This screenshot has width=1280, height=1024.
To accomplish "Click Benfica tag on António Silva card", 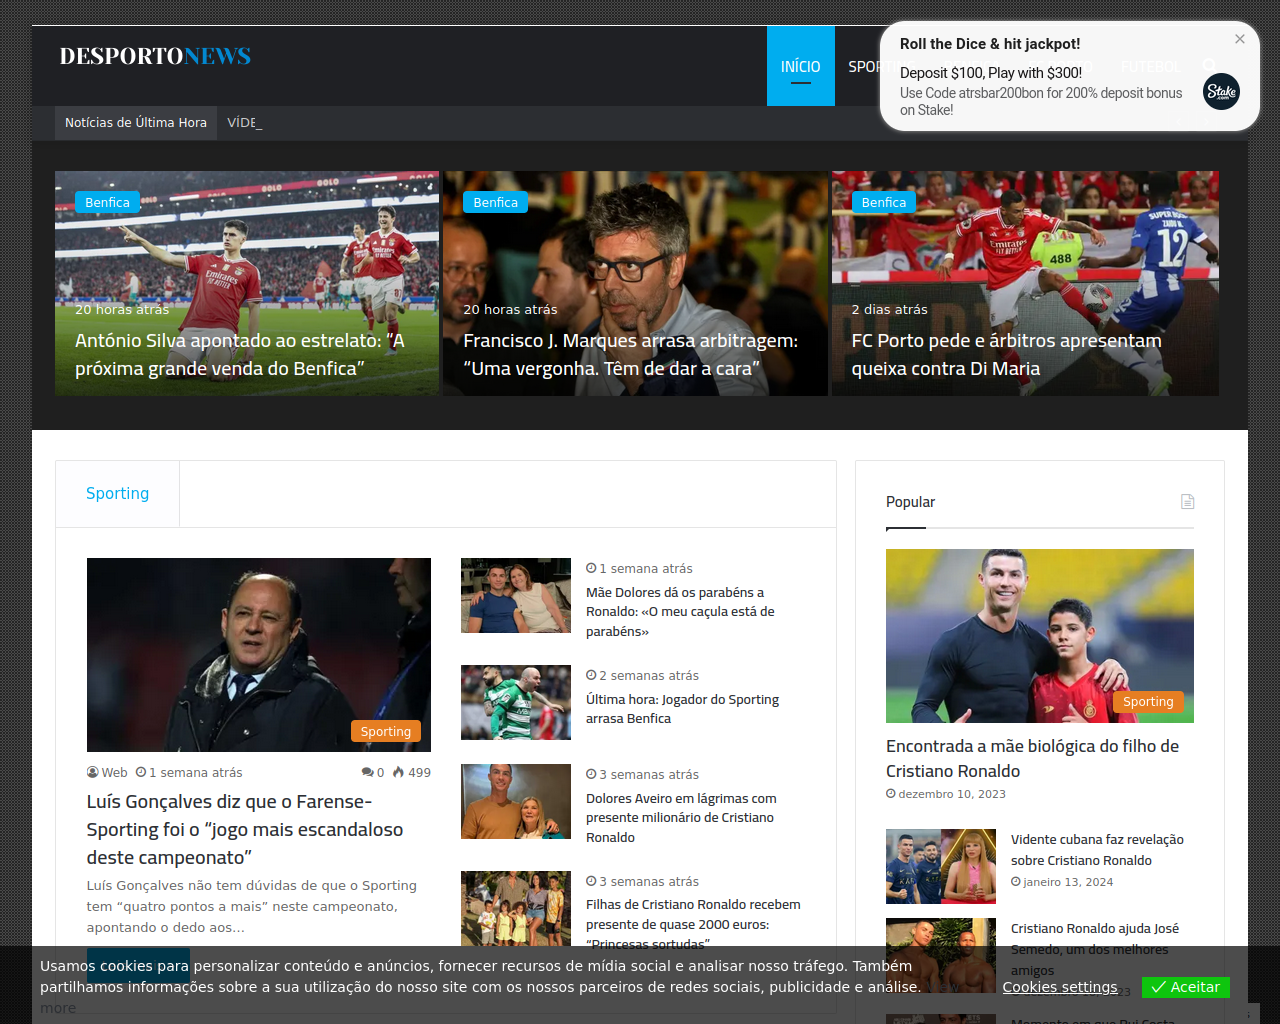I will 107,202.
